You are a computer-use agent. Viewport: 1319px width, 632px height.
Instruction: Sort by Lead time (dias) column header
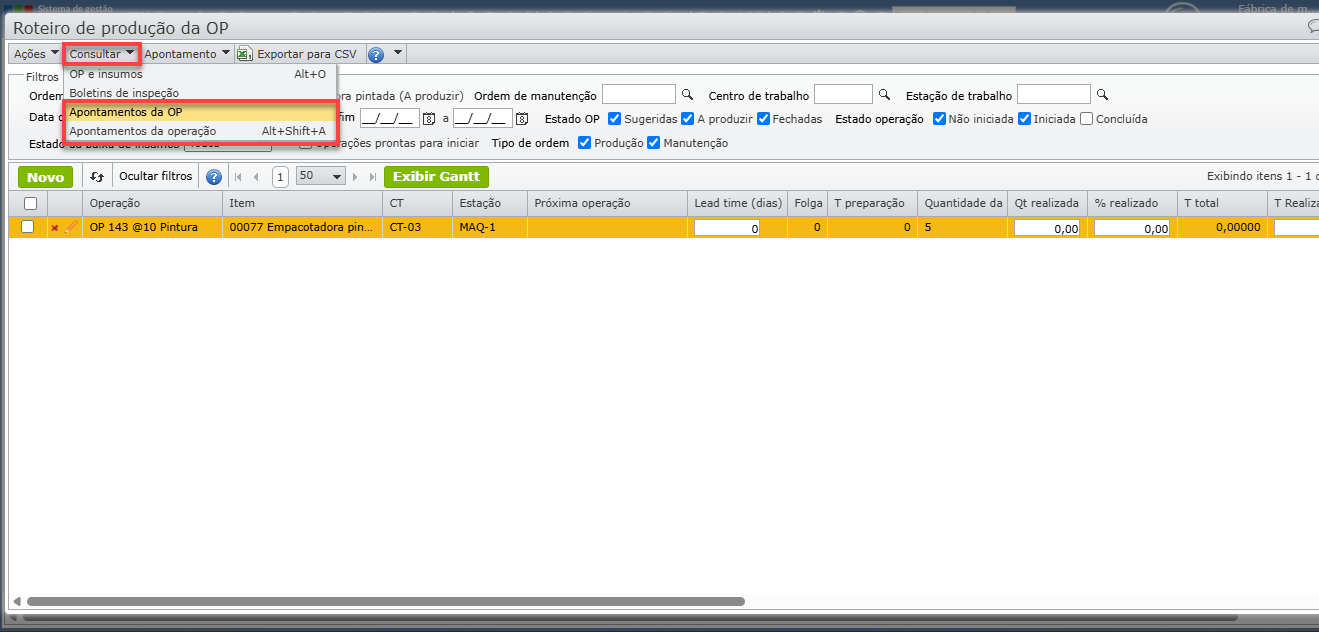(738, 203)
